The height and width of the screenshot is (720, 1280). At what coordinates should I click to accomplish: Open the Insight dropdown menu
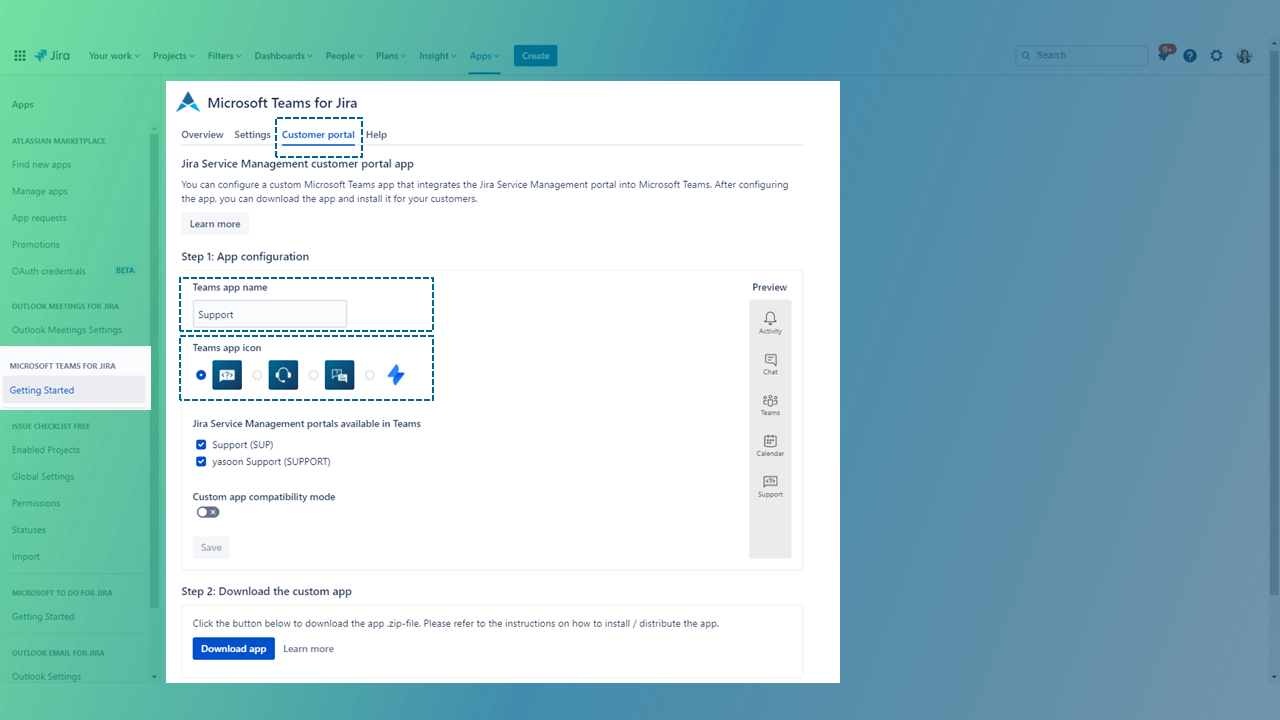438,56
